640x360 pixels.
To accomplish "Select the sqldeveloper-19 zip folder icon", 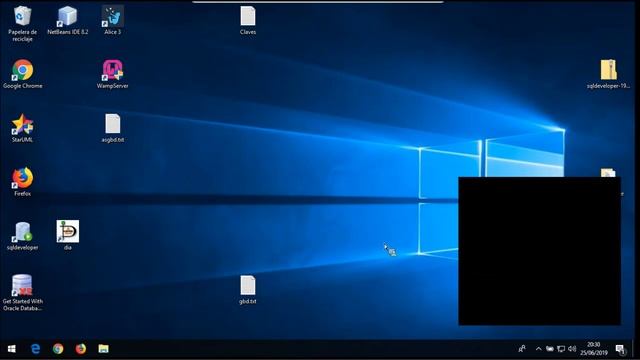I will point(608,74).
